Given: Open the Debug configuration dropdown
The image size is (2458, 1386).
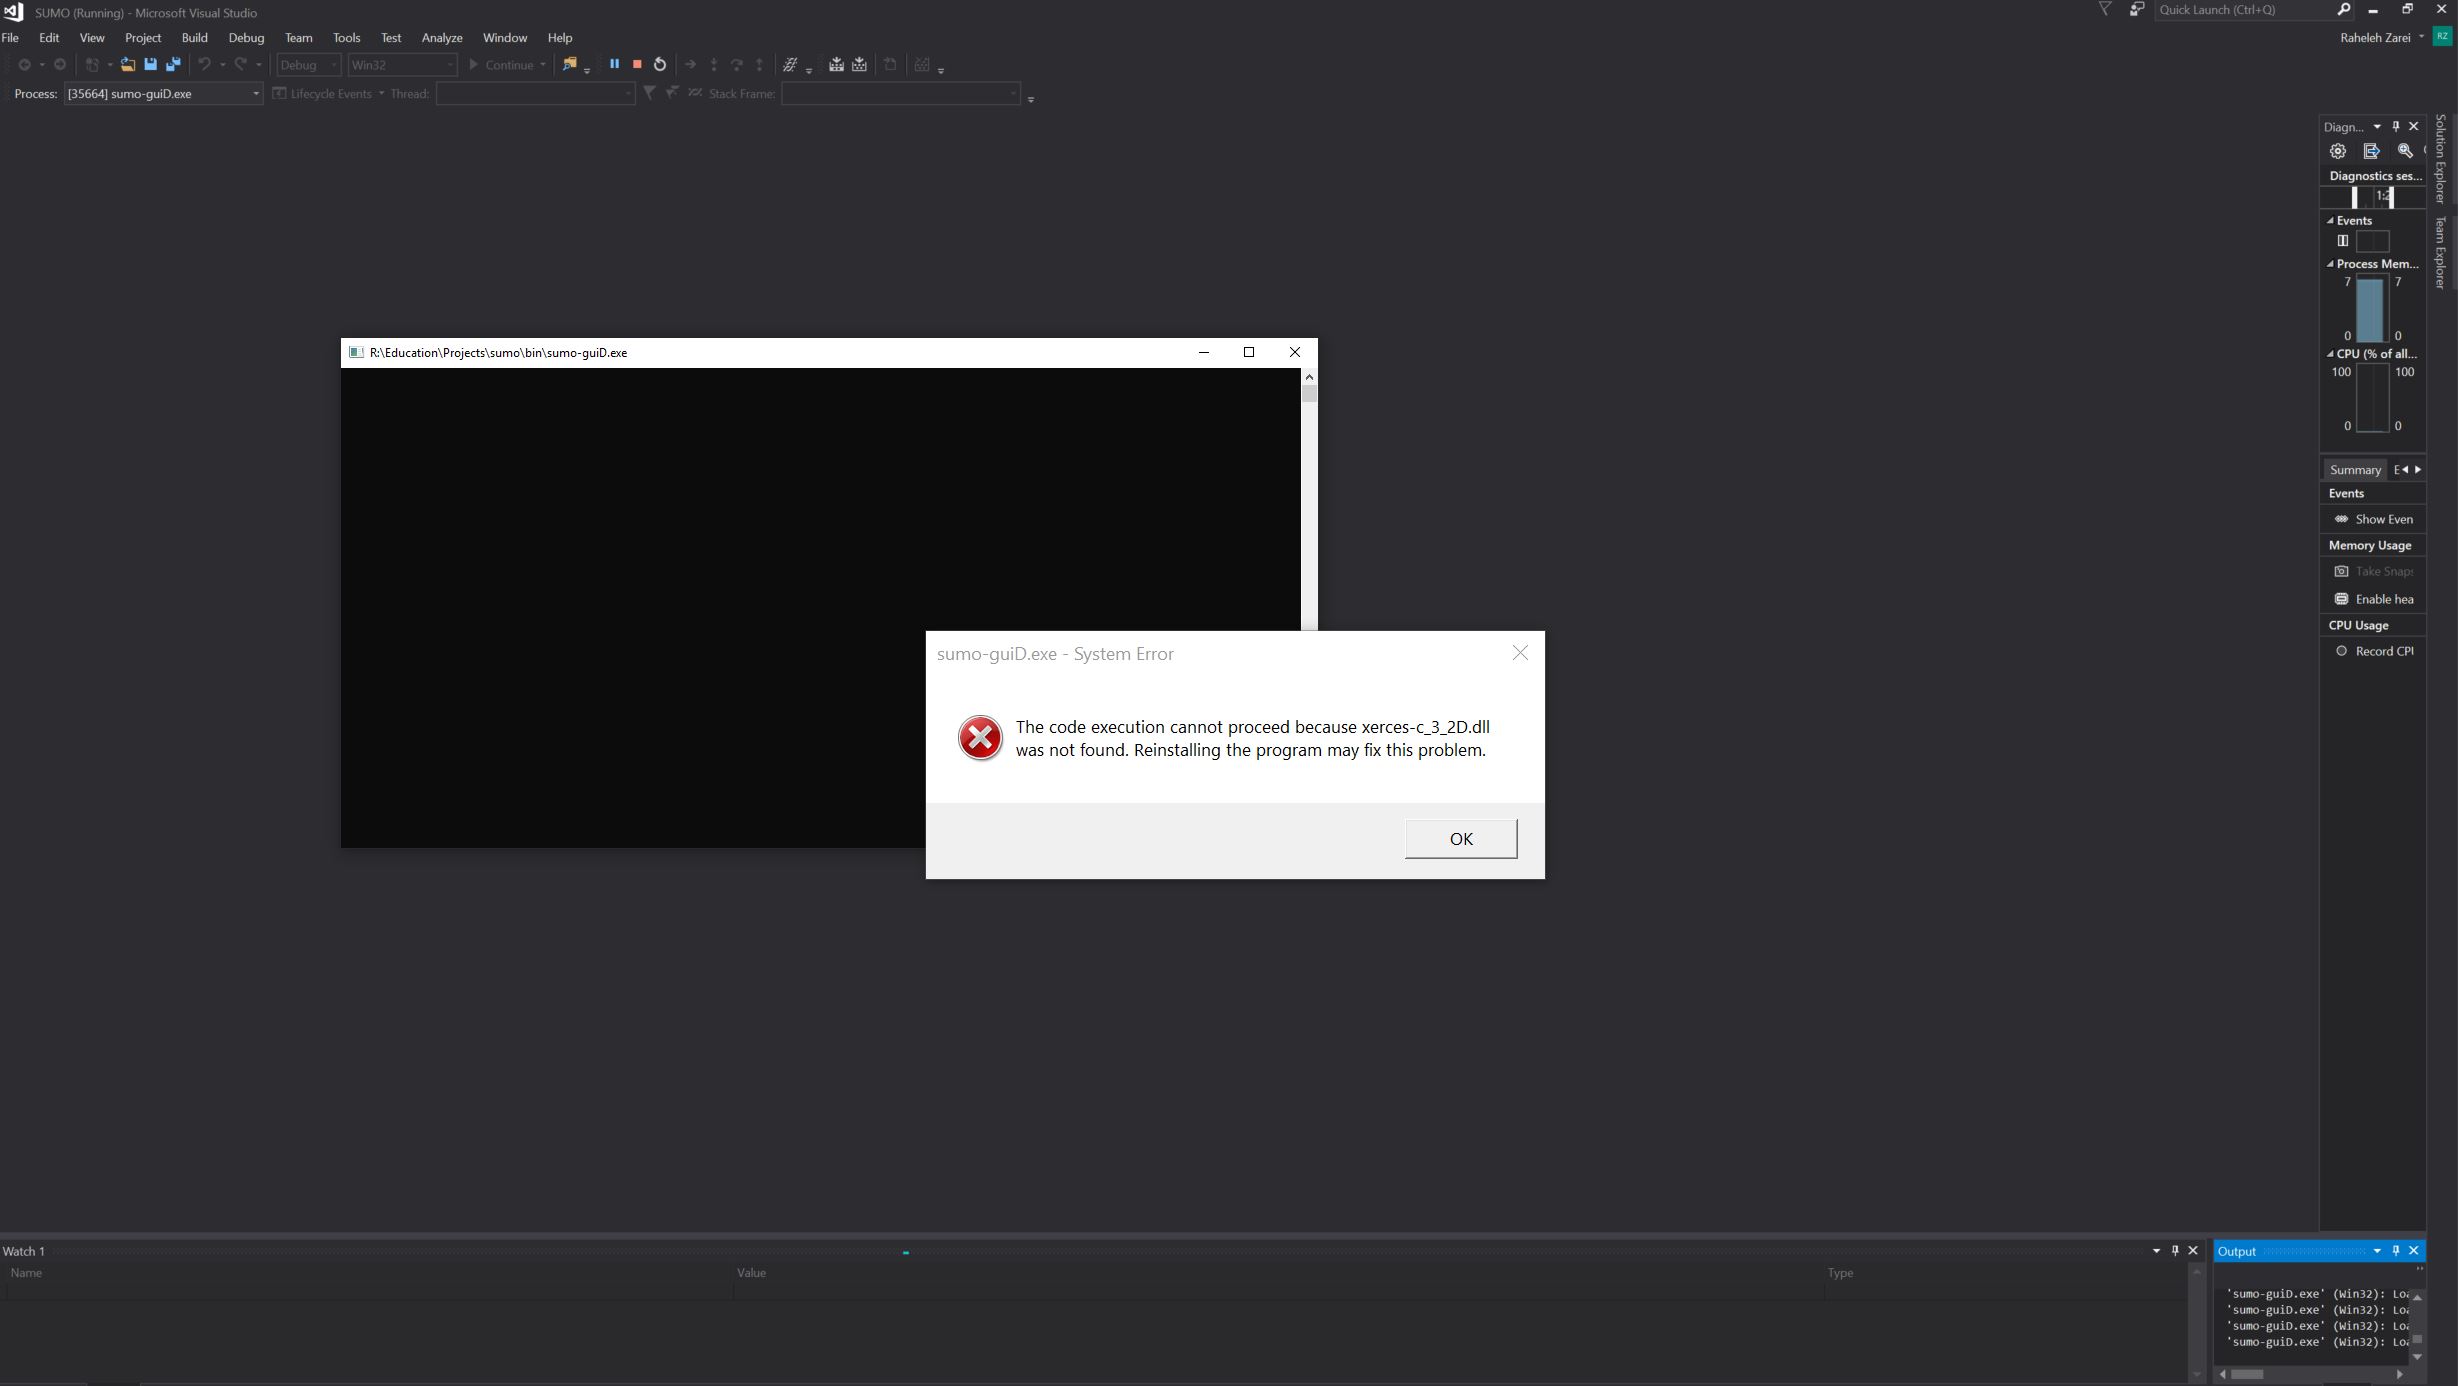Looking at the screenshot, I should pos(308,65).
